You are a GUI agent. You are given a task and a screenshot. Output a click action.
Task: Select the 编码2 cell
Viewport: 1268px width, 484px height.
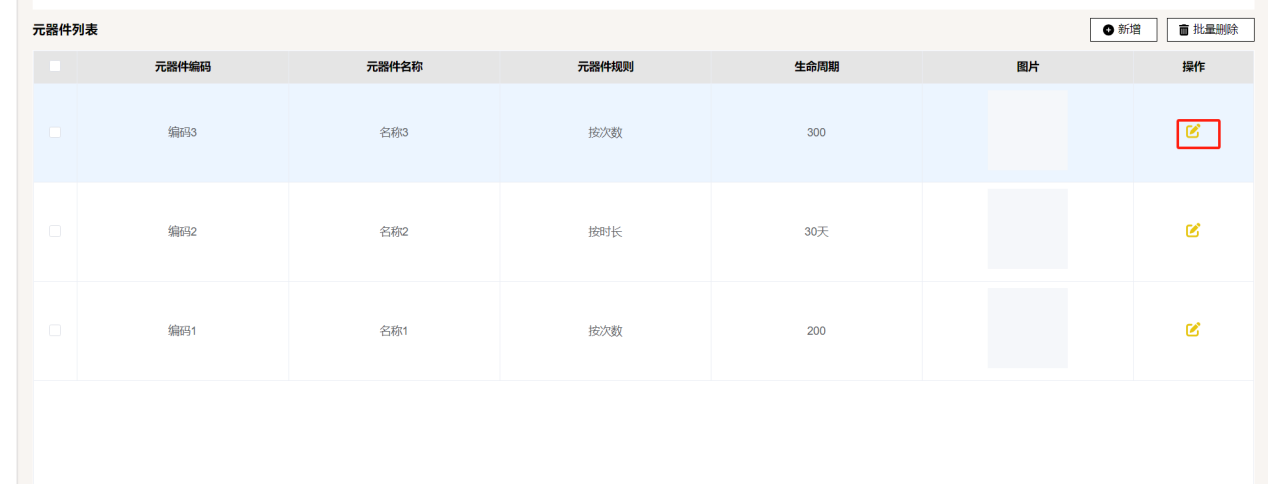click(x=182, y=232)
